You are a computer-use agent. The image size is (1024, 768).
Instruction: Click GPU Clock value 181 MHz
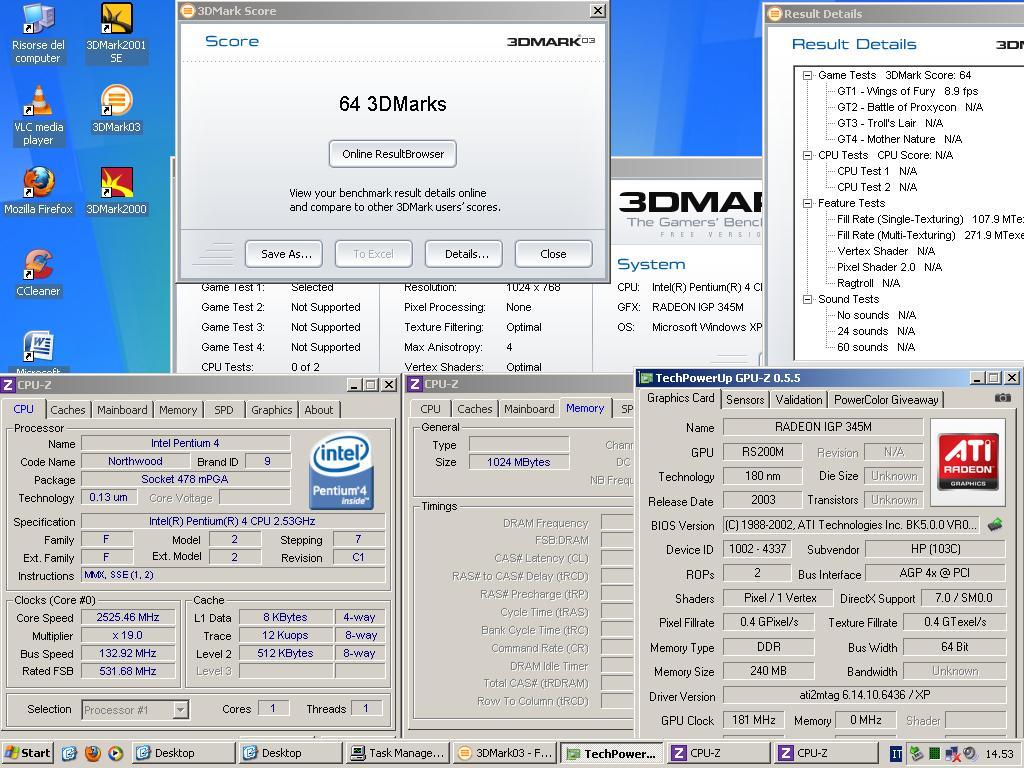click(753, 720)
